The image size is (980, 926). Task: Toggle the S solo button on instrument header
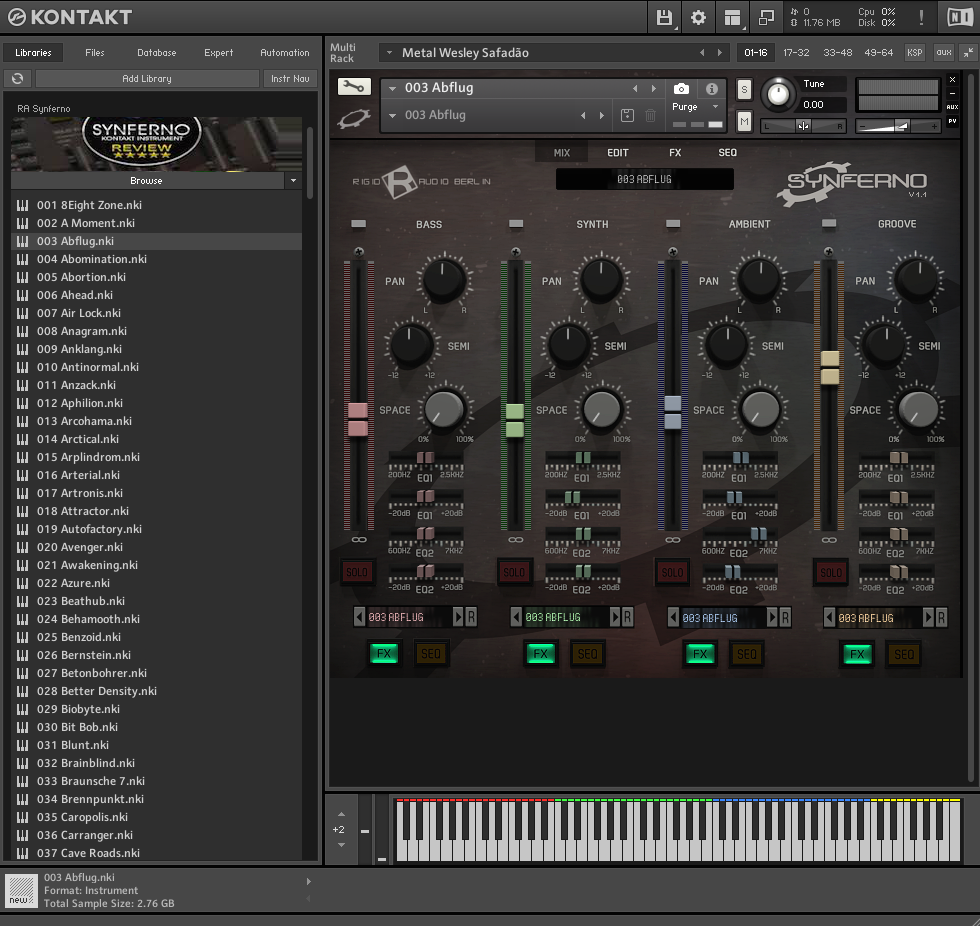(744, 89)
